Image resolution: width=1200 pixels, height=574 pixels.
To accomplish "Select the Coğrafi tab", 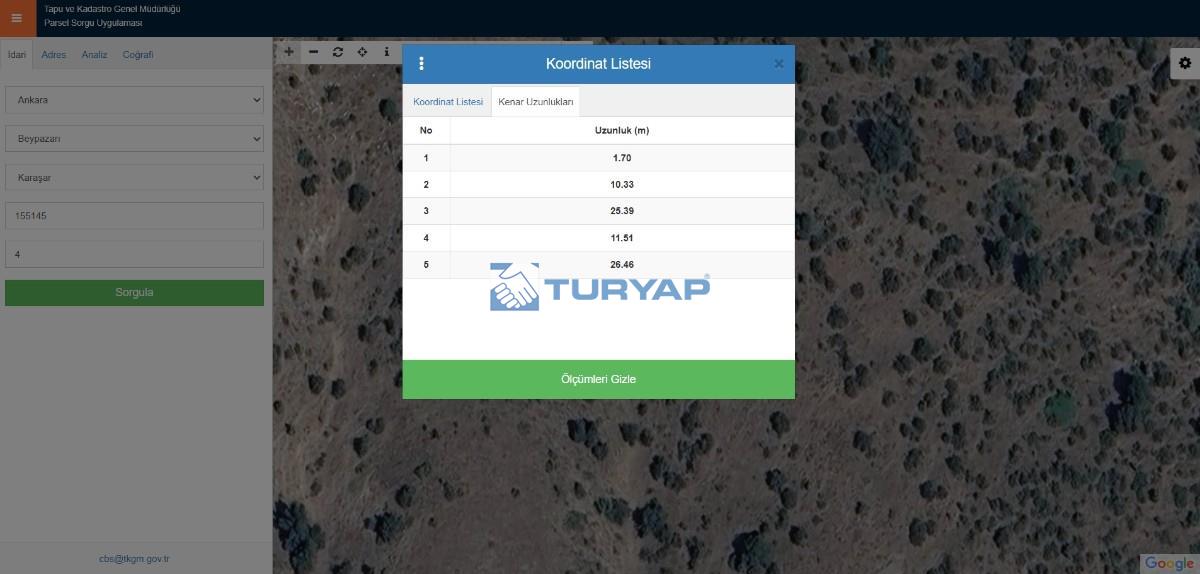I will pos(138,55).
